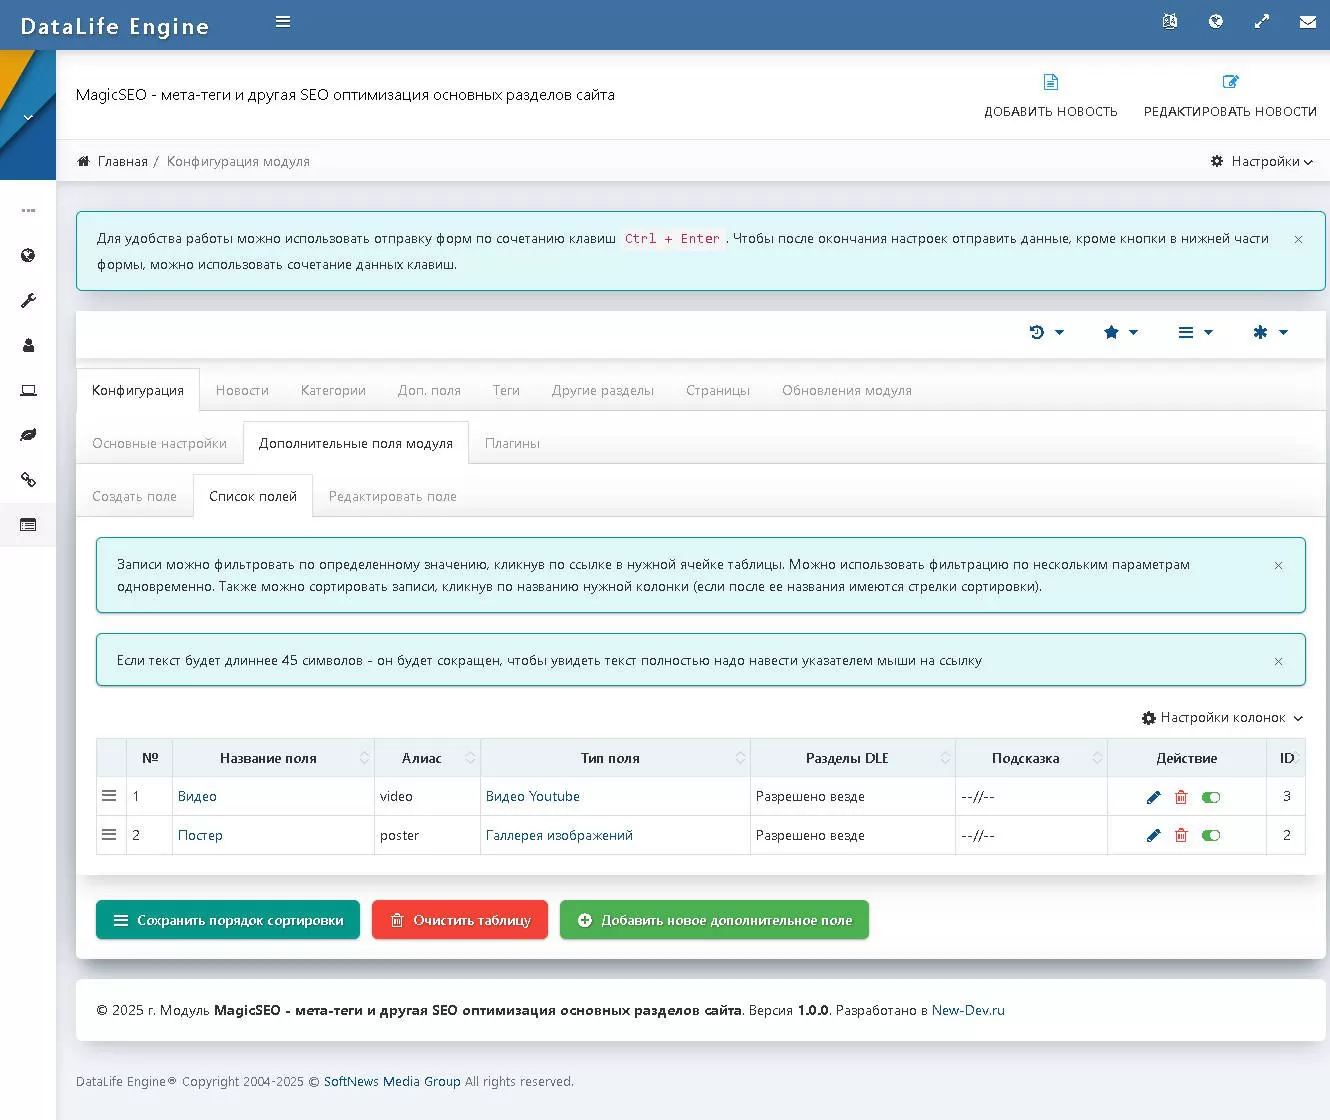Open the Основные настройки sub-tab
The image size is (1330, 1120).
159,443
